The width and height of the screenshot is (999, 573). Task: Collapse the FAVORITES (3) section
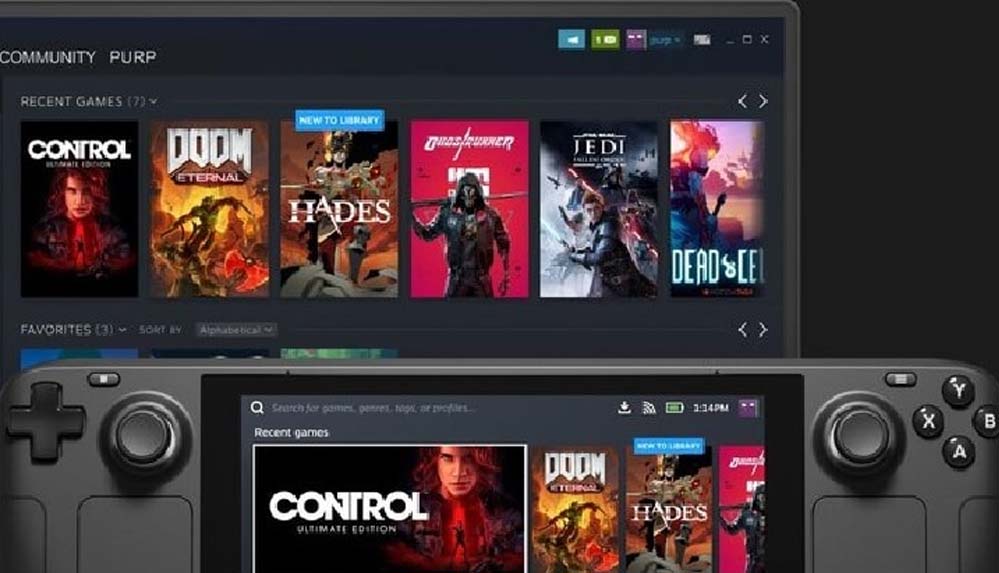click(122, 330)
